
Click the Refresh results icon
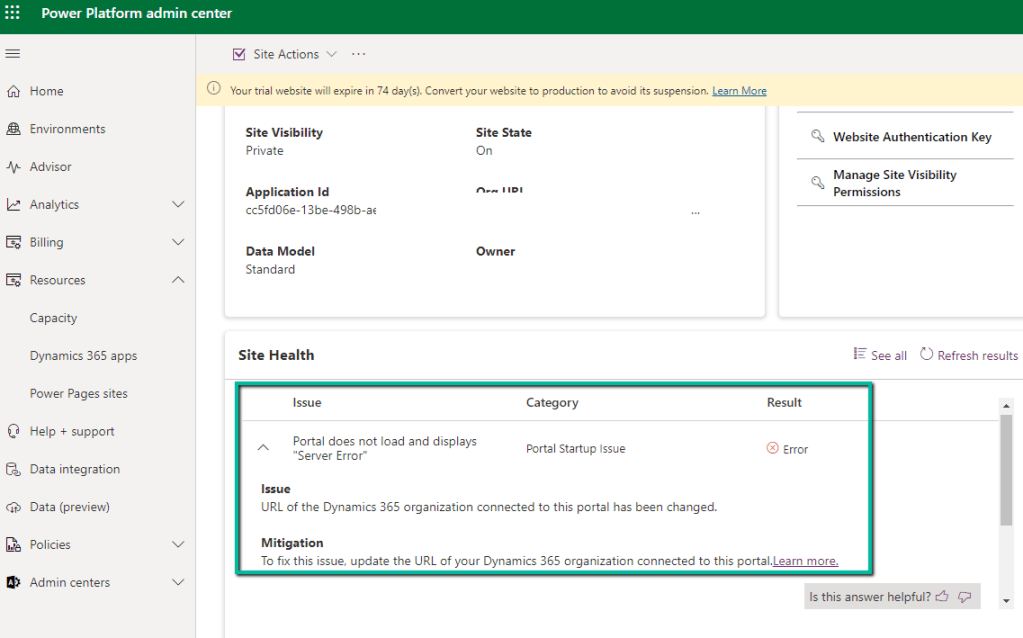[x=927, y=355]
